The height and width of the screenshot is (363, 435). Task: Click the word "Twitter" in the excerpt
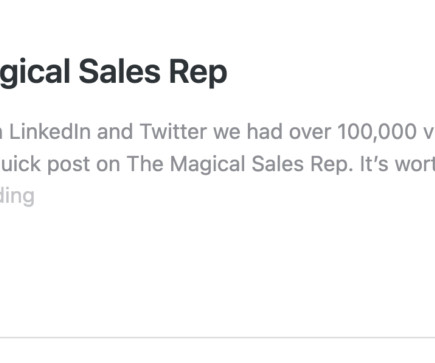[173, 132]
